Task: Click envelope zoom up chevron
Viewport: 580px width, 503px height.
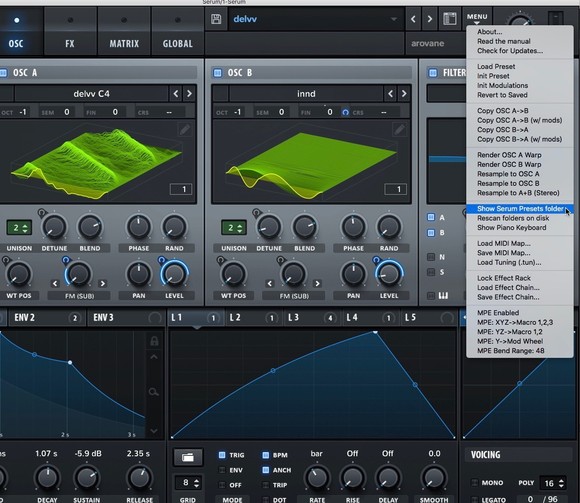Action: 154,357
